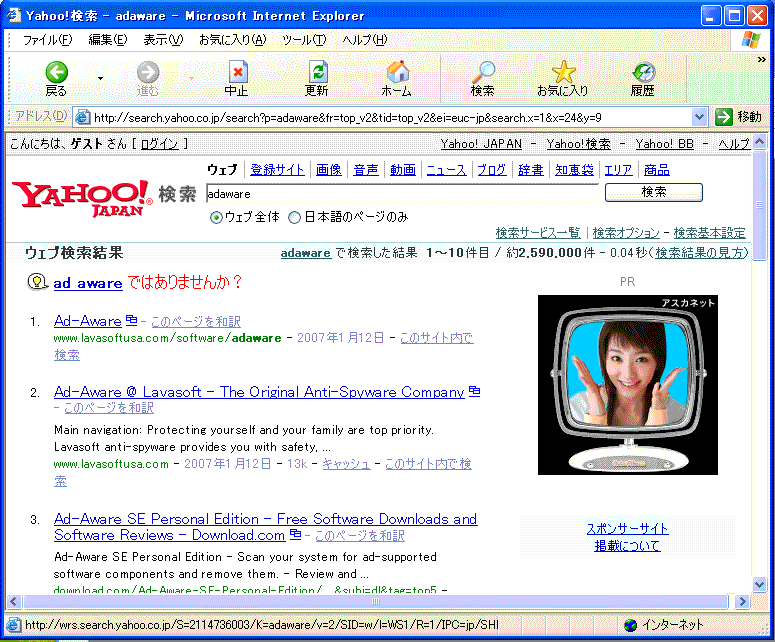The height and width of the screenshot is (642, 775).
Task: Open result 1 Ad-Aware in new window icon
Action: point(131,320)
